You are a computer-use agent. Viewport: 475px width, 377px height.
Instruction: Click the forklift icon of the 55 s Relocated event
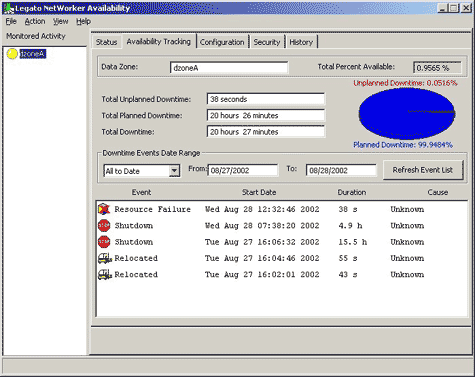click(x=105, y=258)
